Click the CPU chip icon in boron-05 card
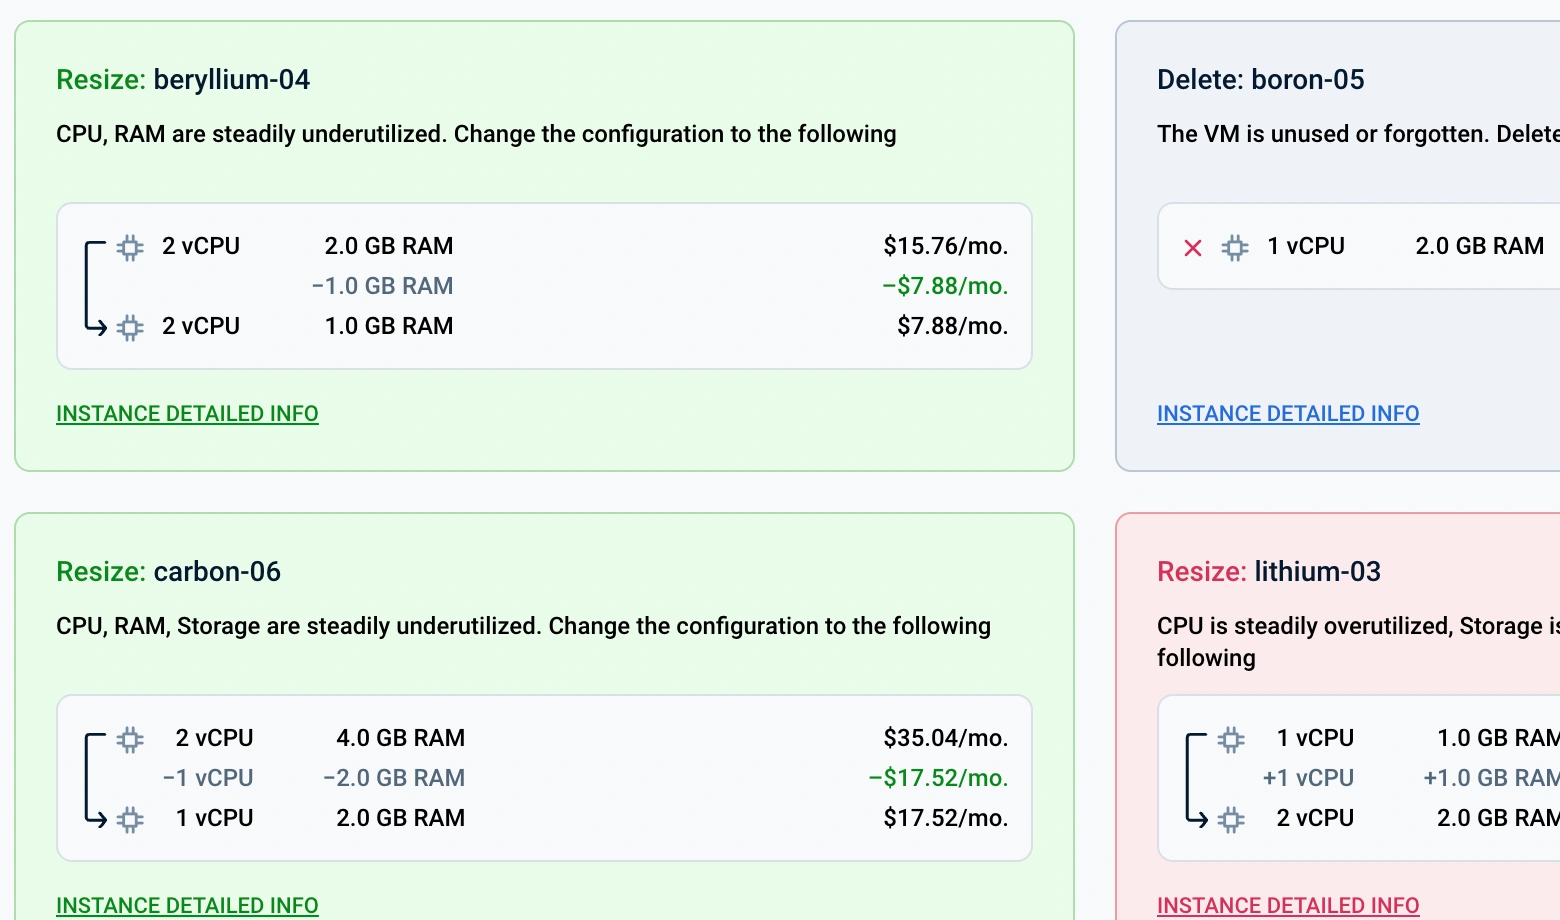Image resolution: width=1560 pixels, height=920 pixels. point(1235,247)
